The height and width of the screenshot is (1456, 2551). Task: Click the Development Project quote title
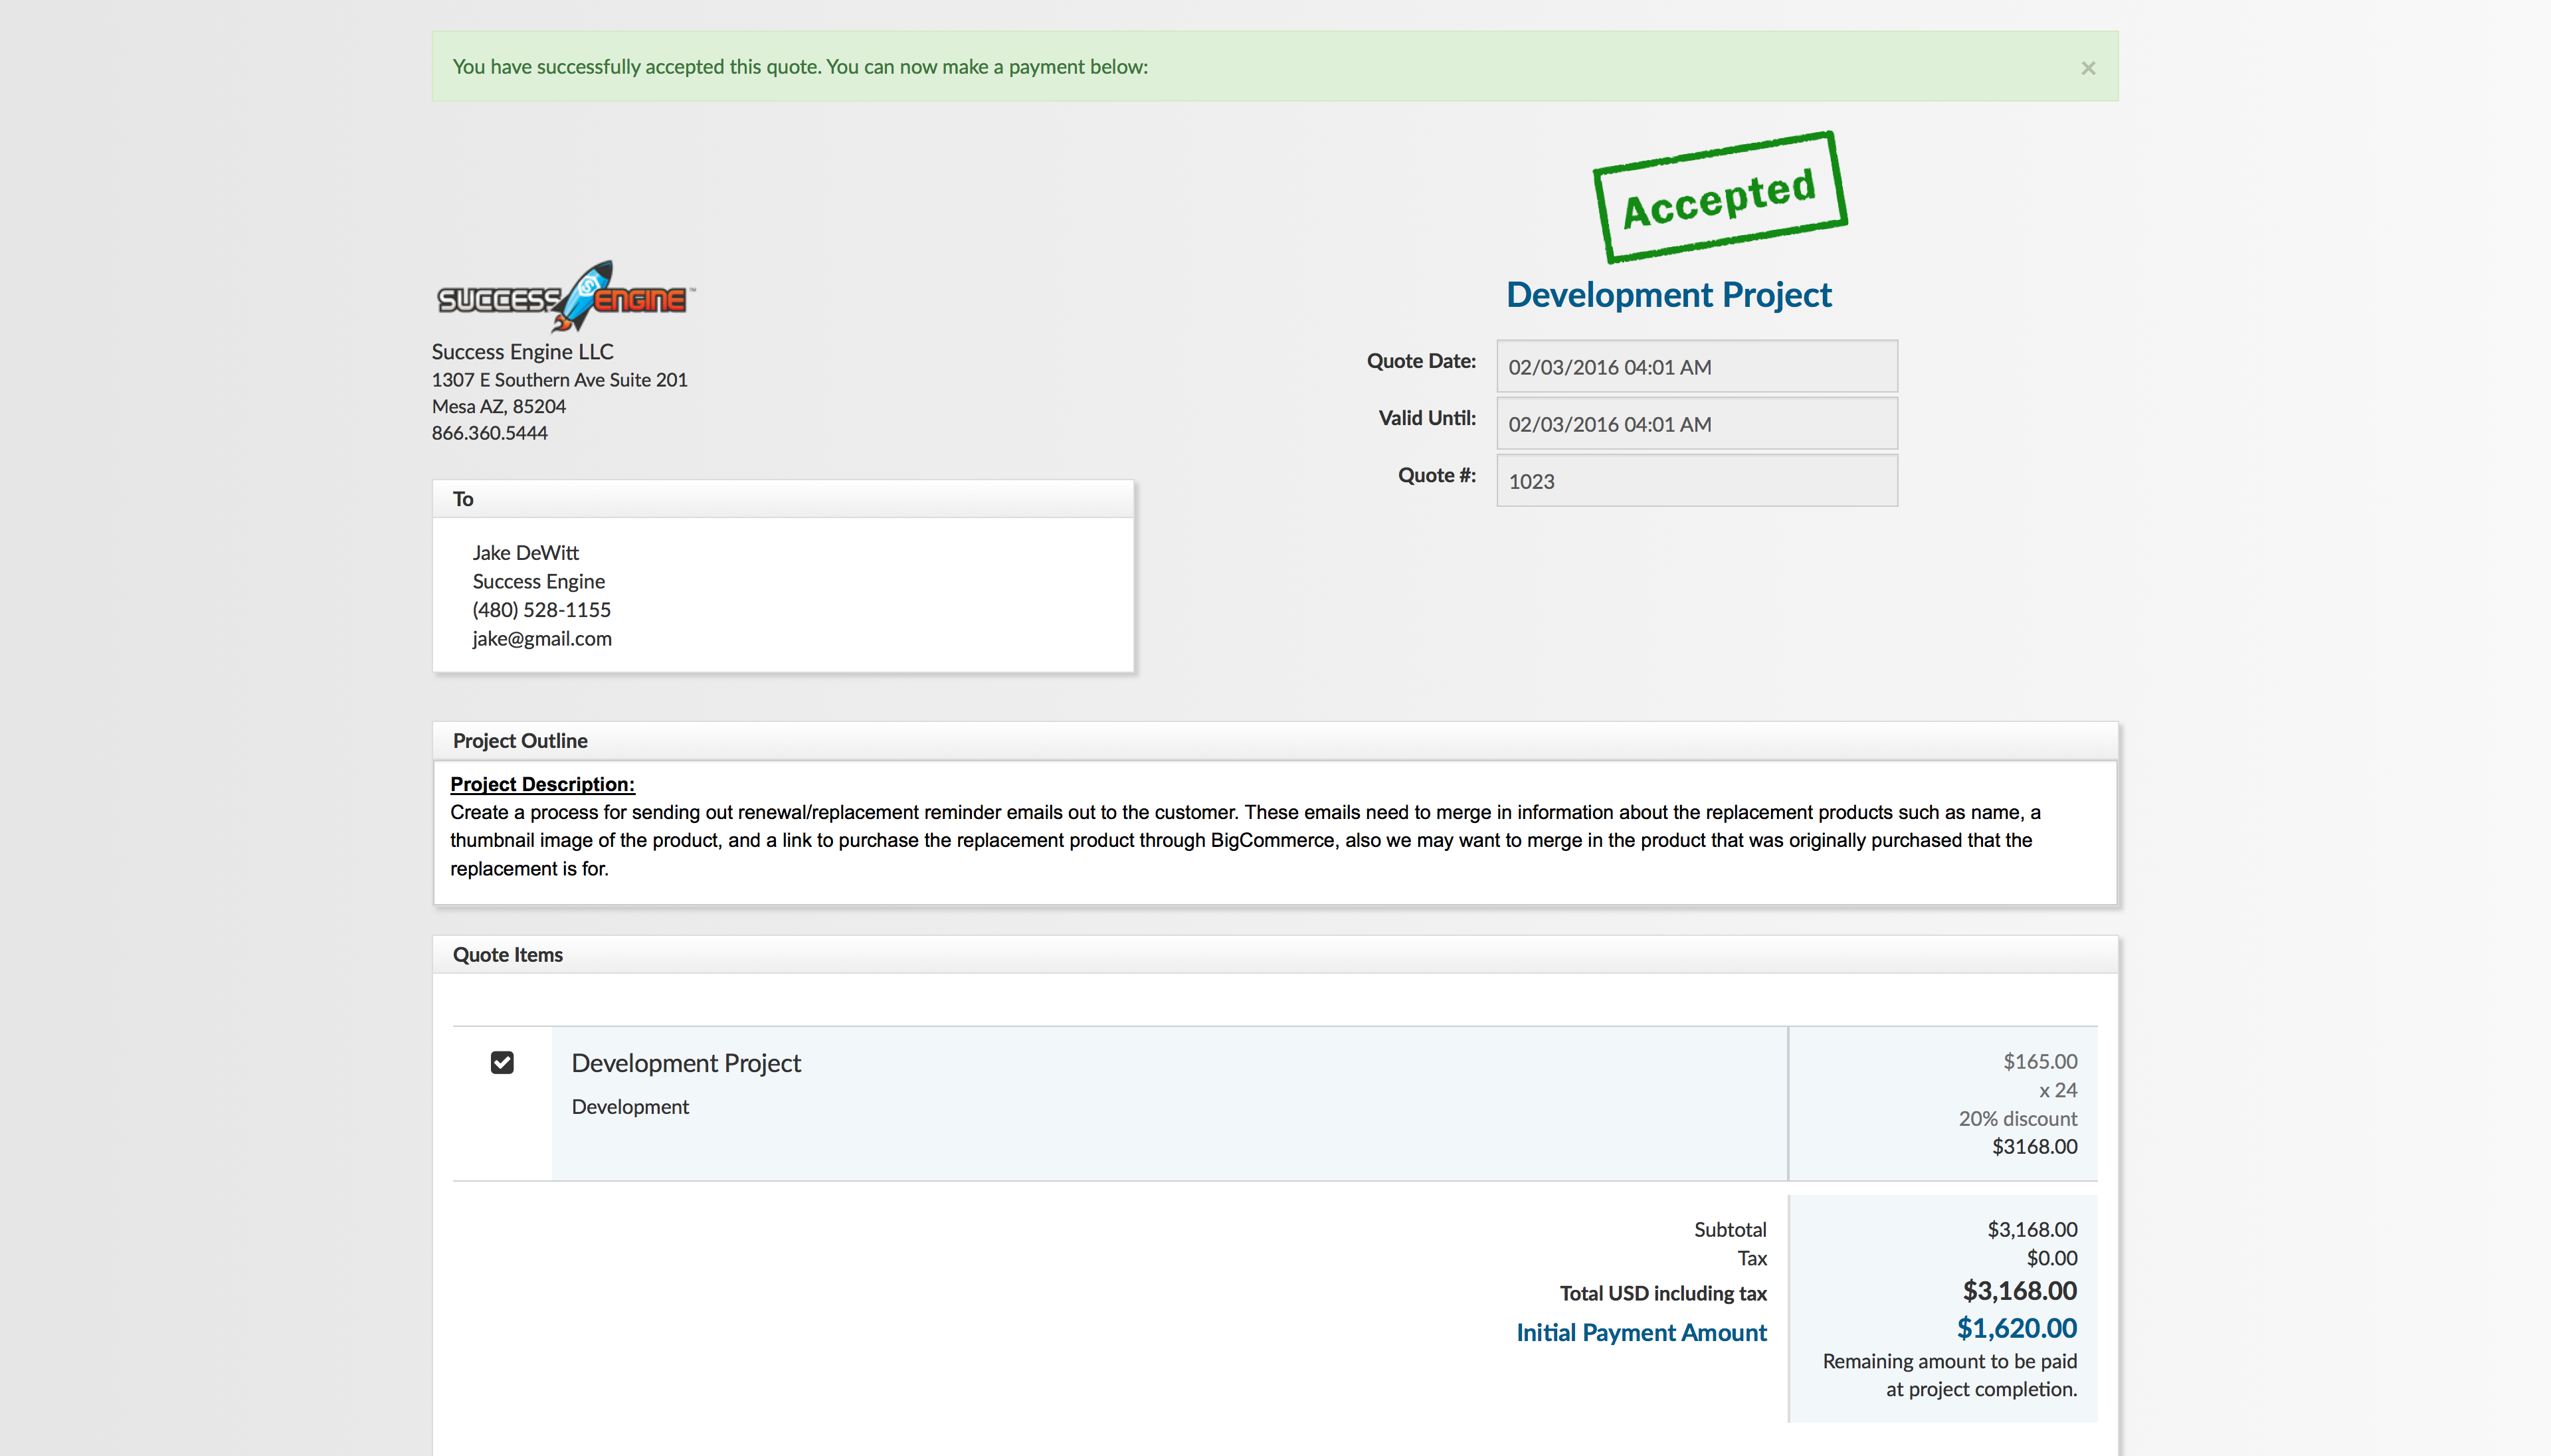[1668, 295]
